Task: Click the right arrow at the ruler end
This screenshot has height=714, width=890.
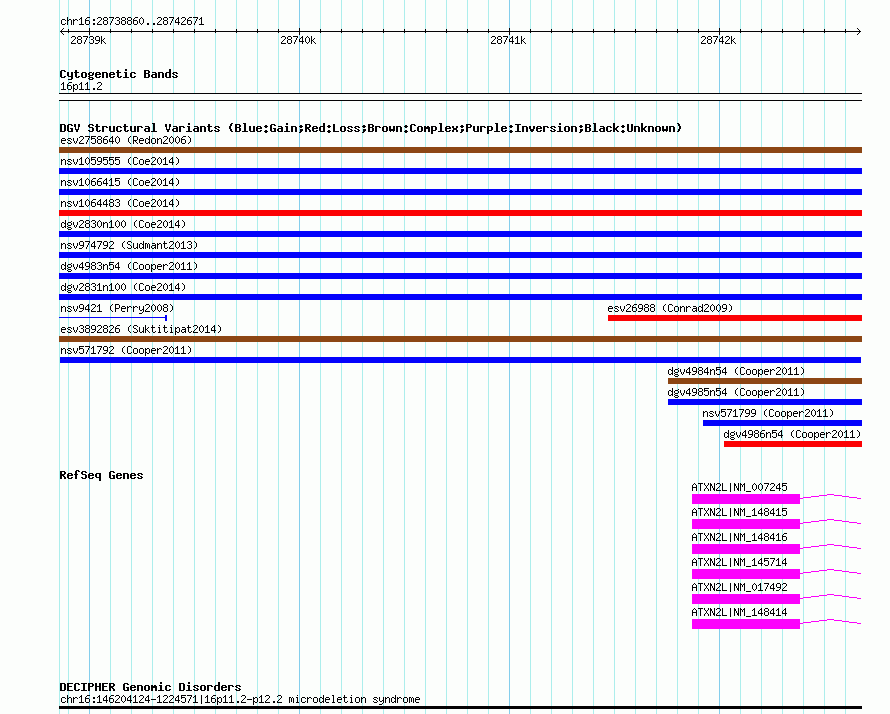Action: pos(859,32)
